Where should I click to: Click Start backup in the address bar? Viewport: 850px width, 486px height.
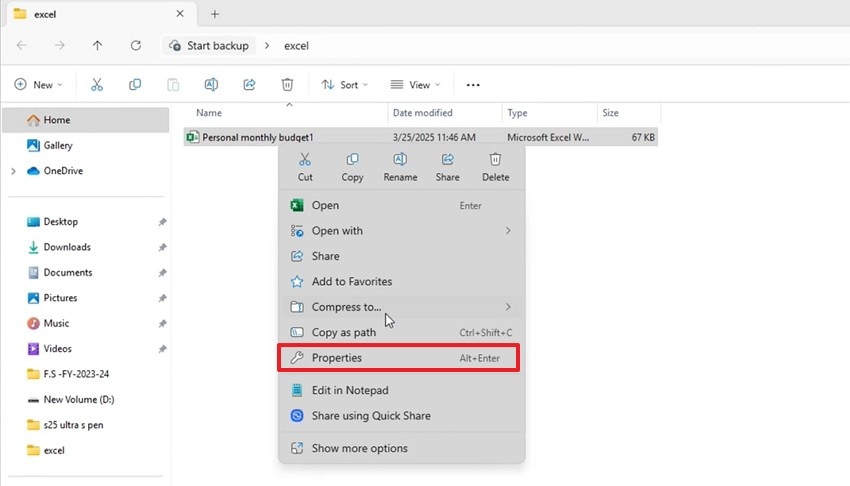(209, 46)
